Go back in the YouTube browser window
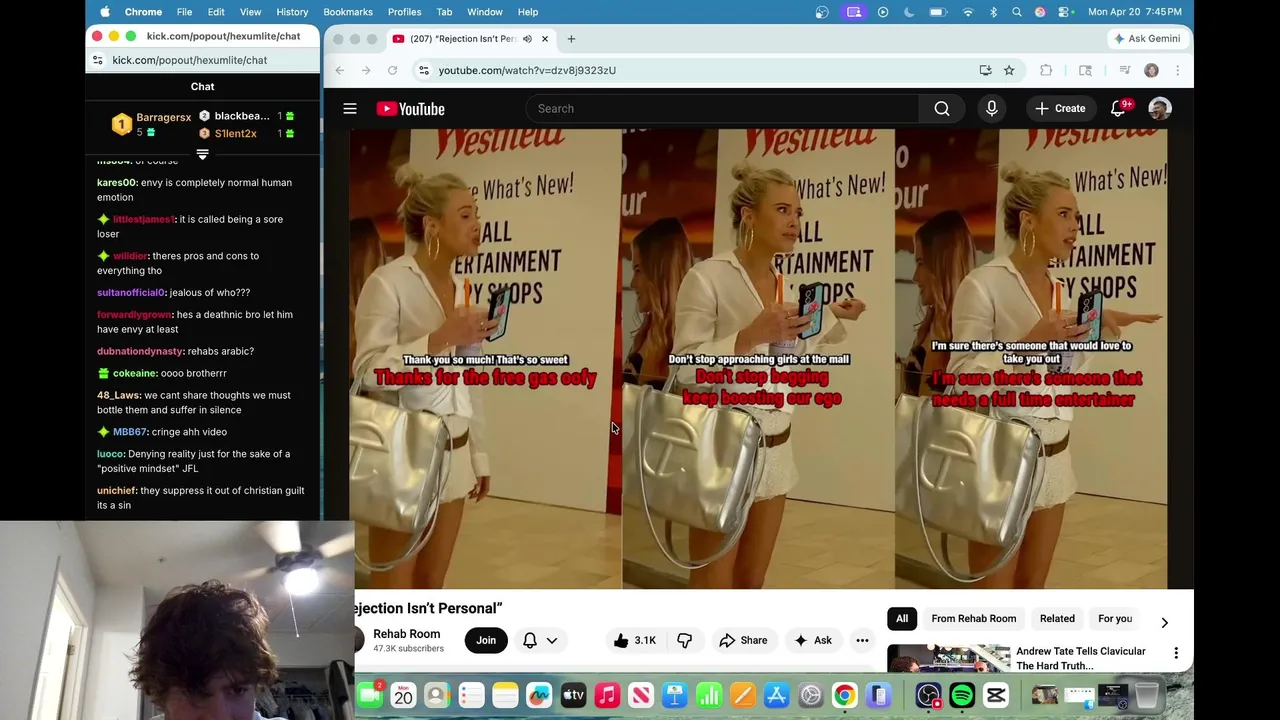1280x720 pixels. click(x=340, y=70)
